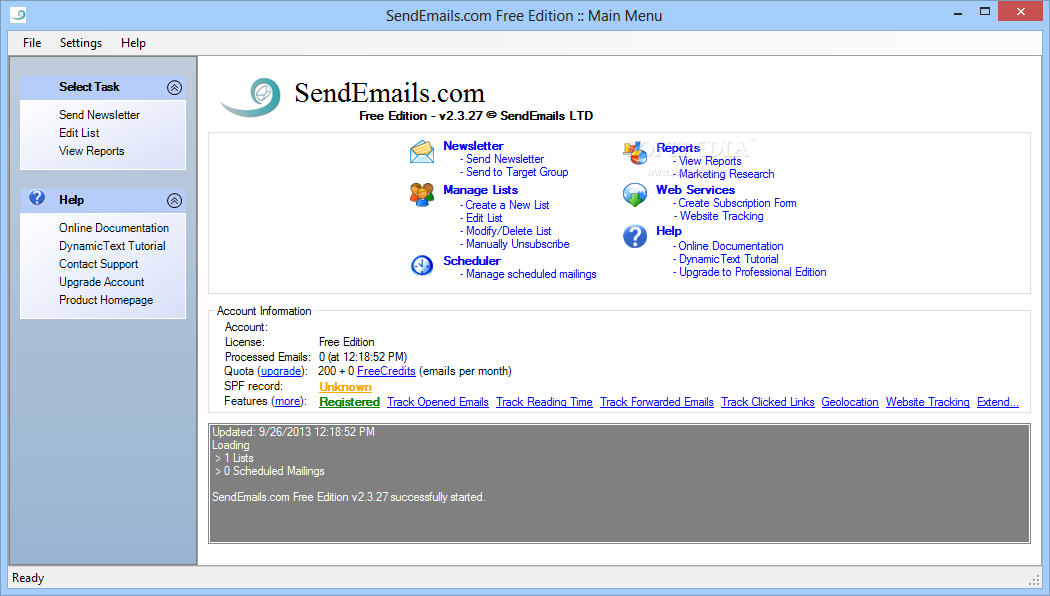
Task: Select View Reports in the Select Task panel
Action: pyautogui.click(x=92, y=151)
